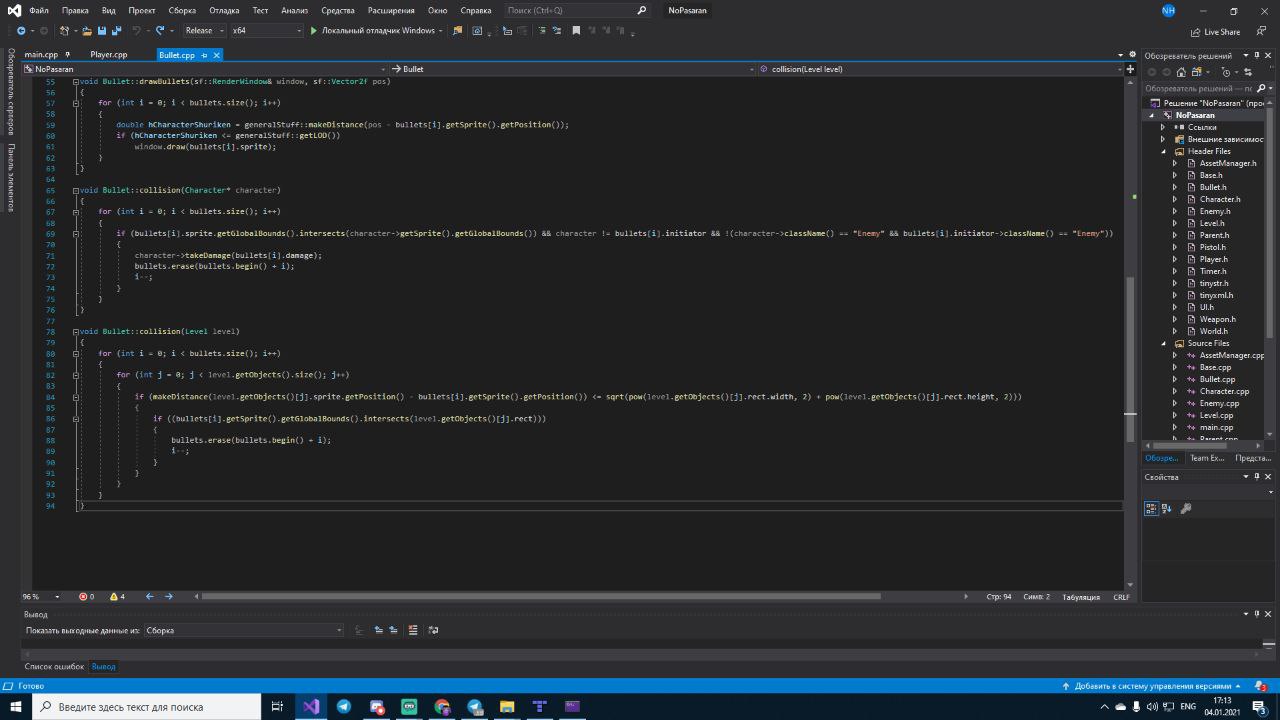The image size is (1280, 720).
Task: Open Панель элементов side tab
Action: click(10, 178)
